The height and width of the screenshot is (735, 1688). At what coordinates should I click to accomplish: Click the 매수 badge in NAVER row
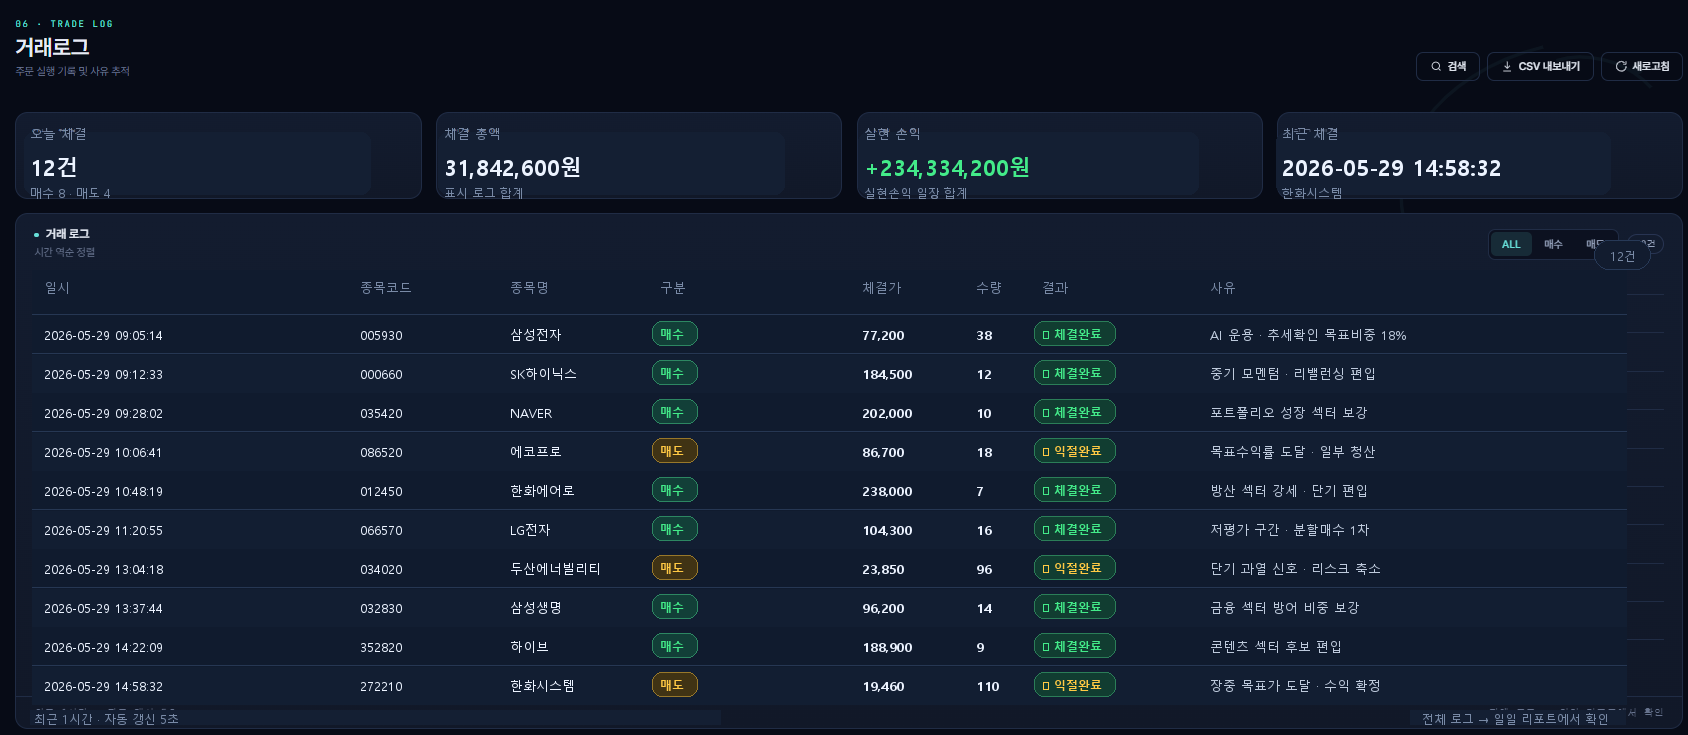pos(675,412)
